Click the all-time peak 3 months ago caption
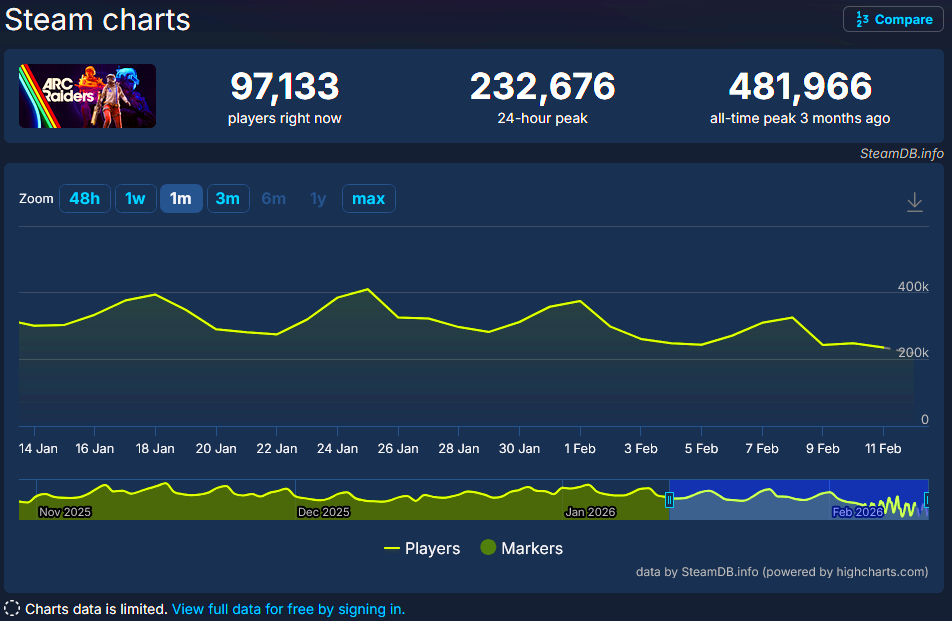Screen dimensions: 952x621 point(800,118)
